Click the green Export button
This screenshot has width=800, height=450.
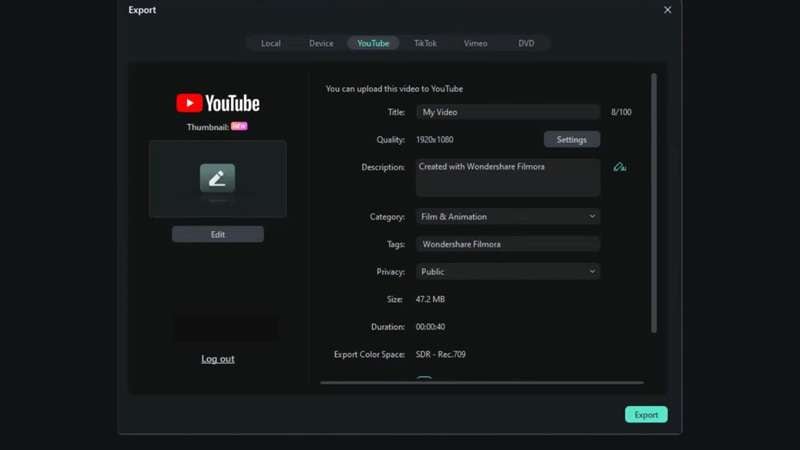tap(646, 415)
